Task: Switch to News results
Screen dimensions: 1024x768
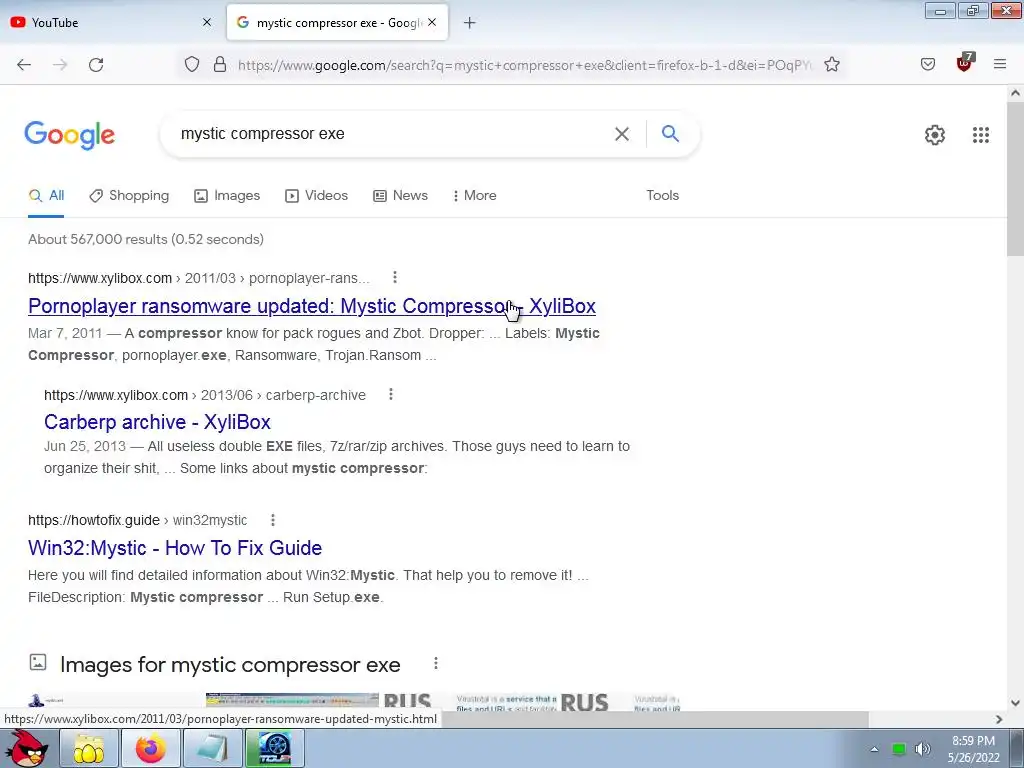Action: (x=400, y=196)
